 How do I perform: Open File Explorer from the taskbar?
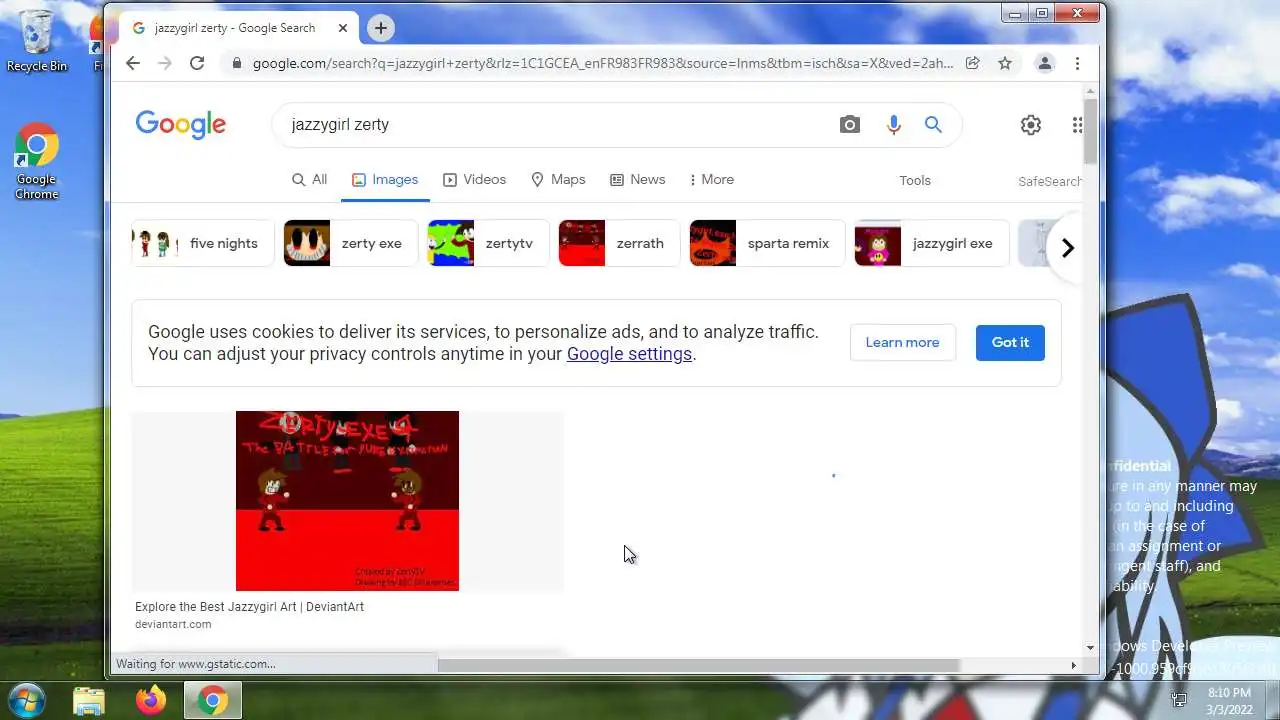click(x=89, y=700)
